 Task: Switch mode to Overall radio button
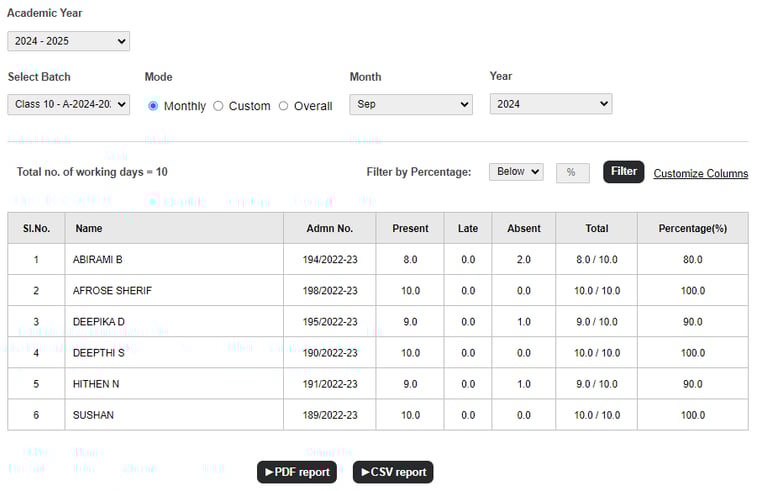[x=283, y=106]
